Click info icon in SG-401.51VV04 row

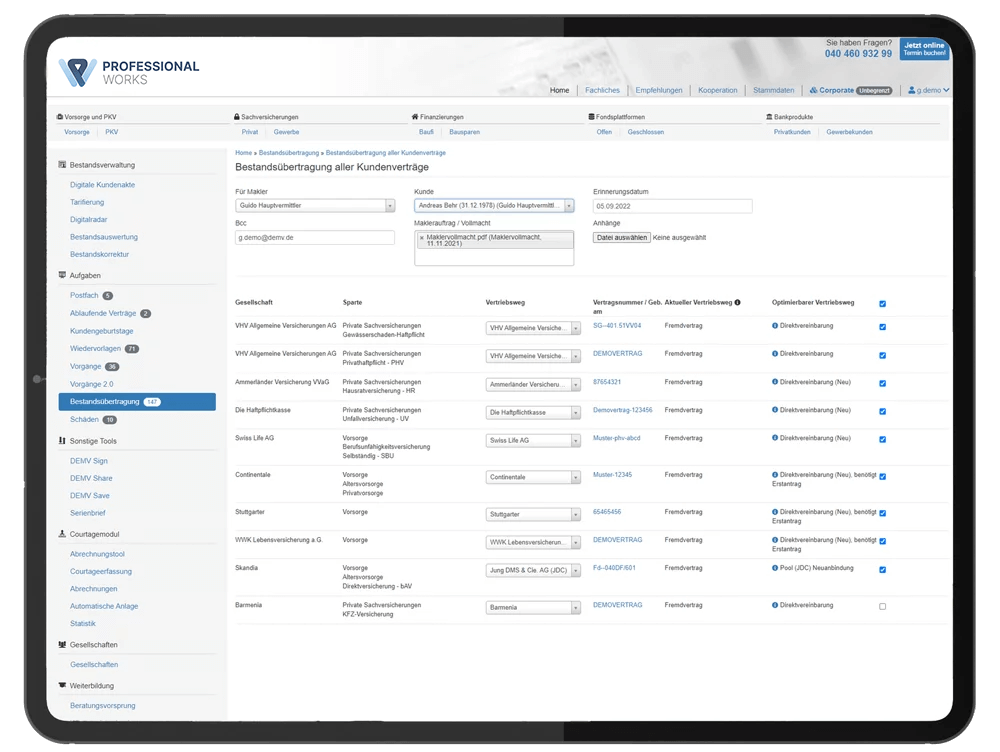(775, 326)
